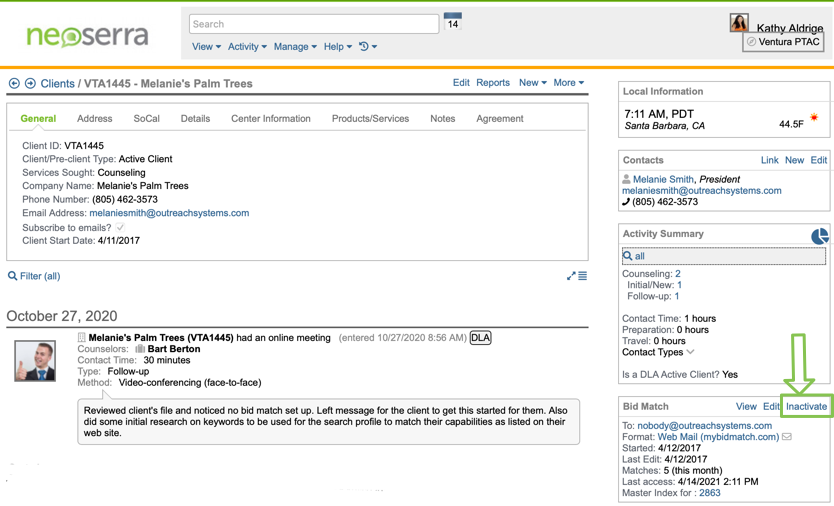The image size is (834, 506).
Task: Open the recent history dropdown
Action: coord(368,47)
